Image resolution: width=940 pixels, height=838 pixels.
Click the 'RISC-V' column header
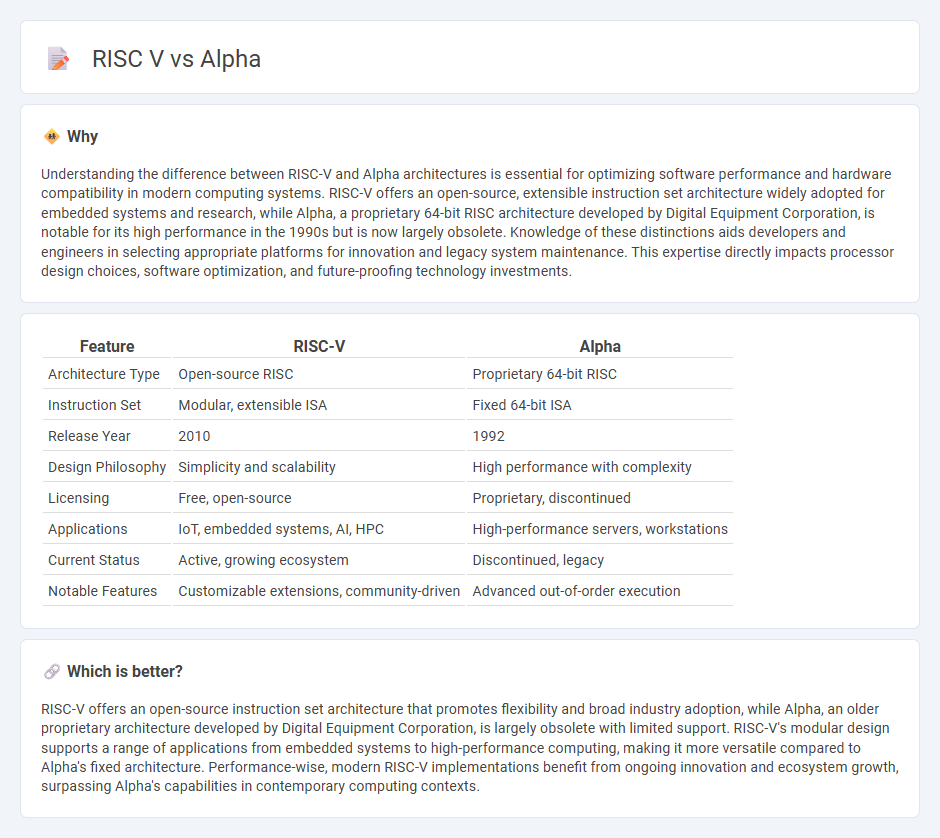(319, 346)
